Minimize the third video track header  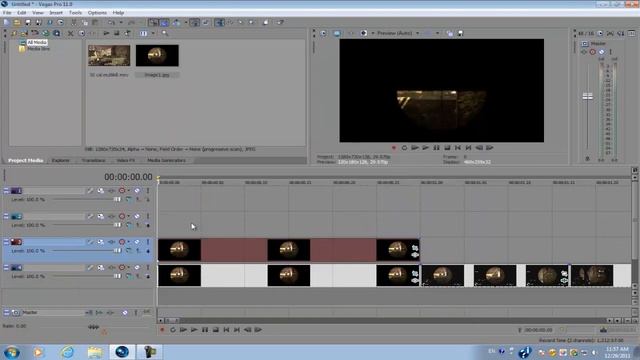coord(6,242)
